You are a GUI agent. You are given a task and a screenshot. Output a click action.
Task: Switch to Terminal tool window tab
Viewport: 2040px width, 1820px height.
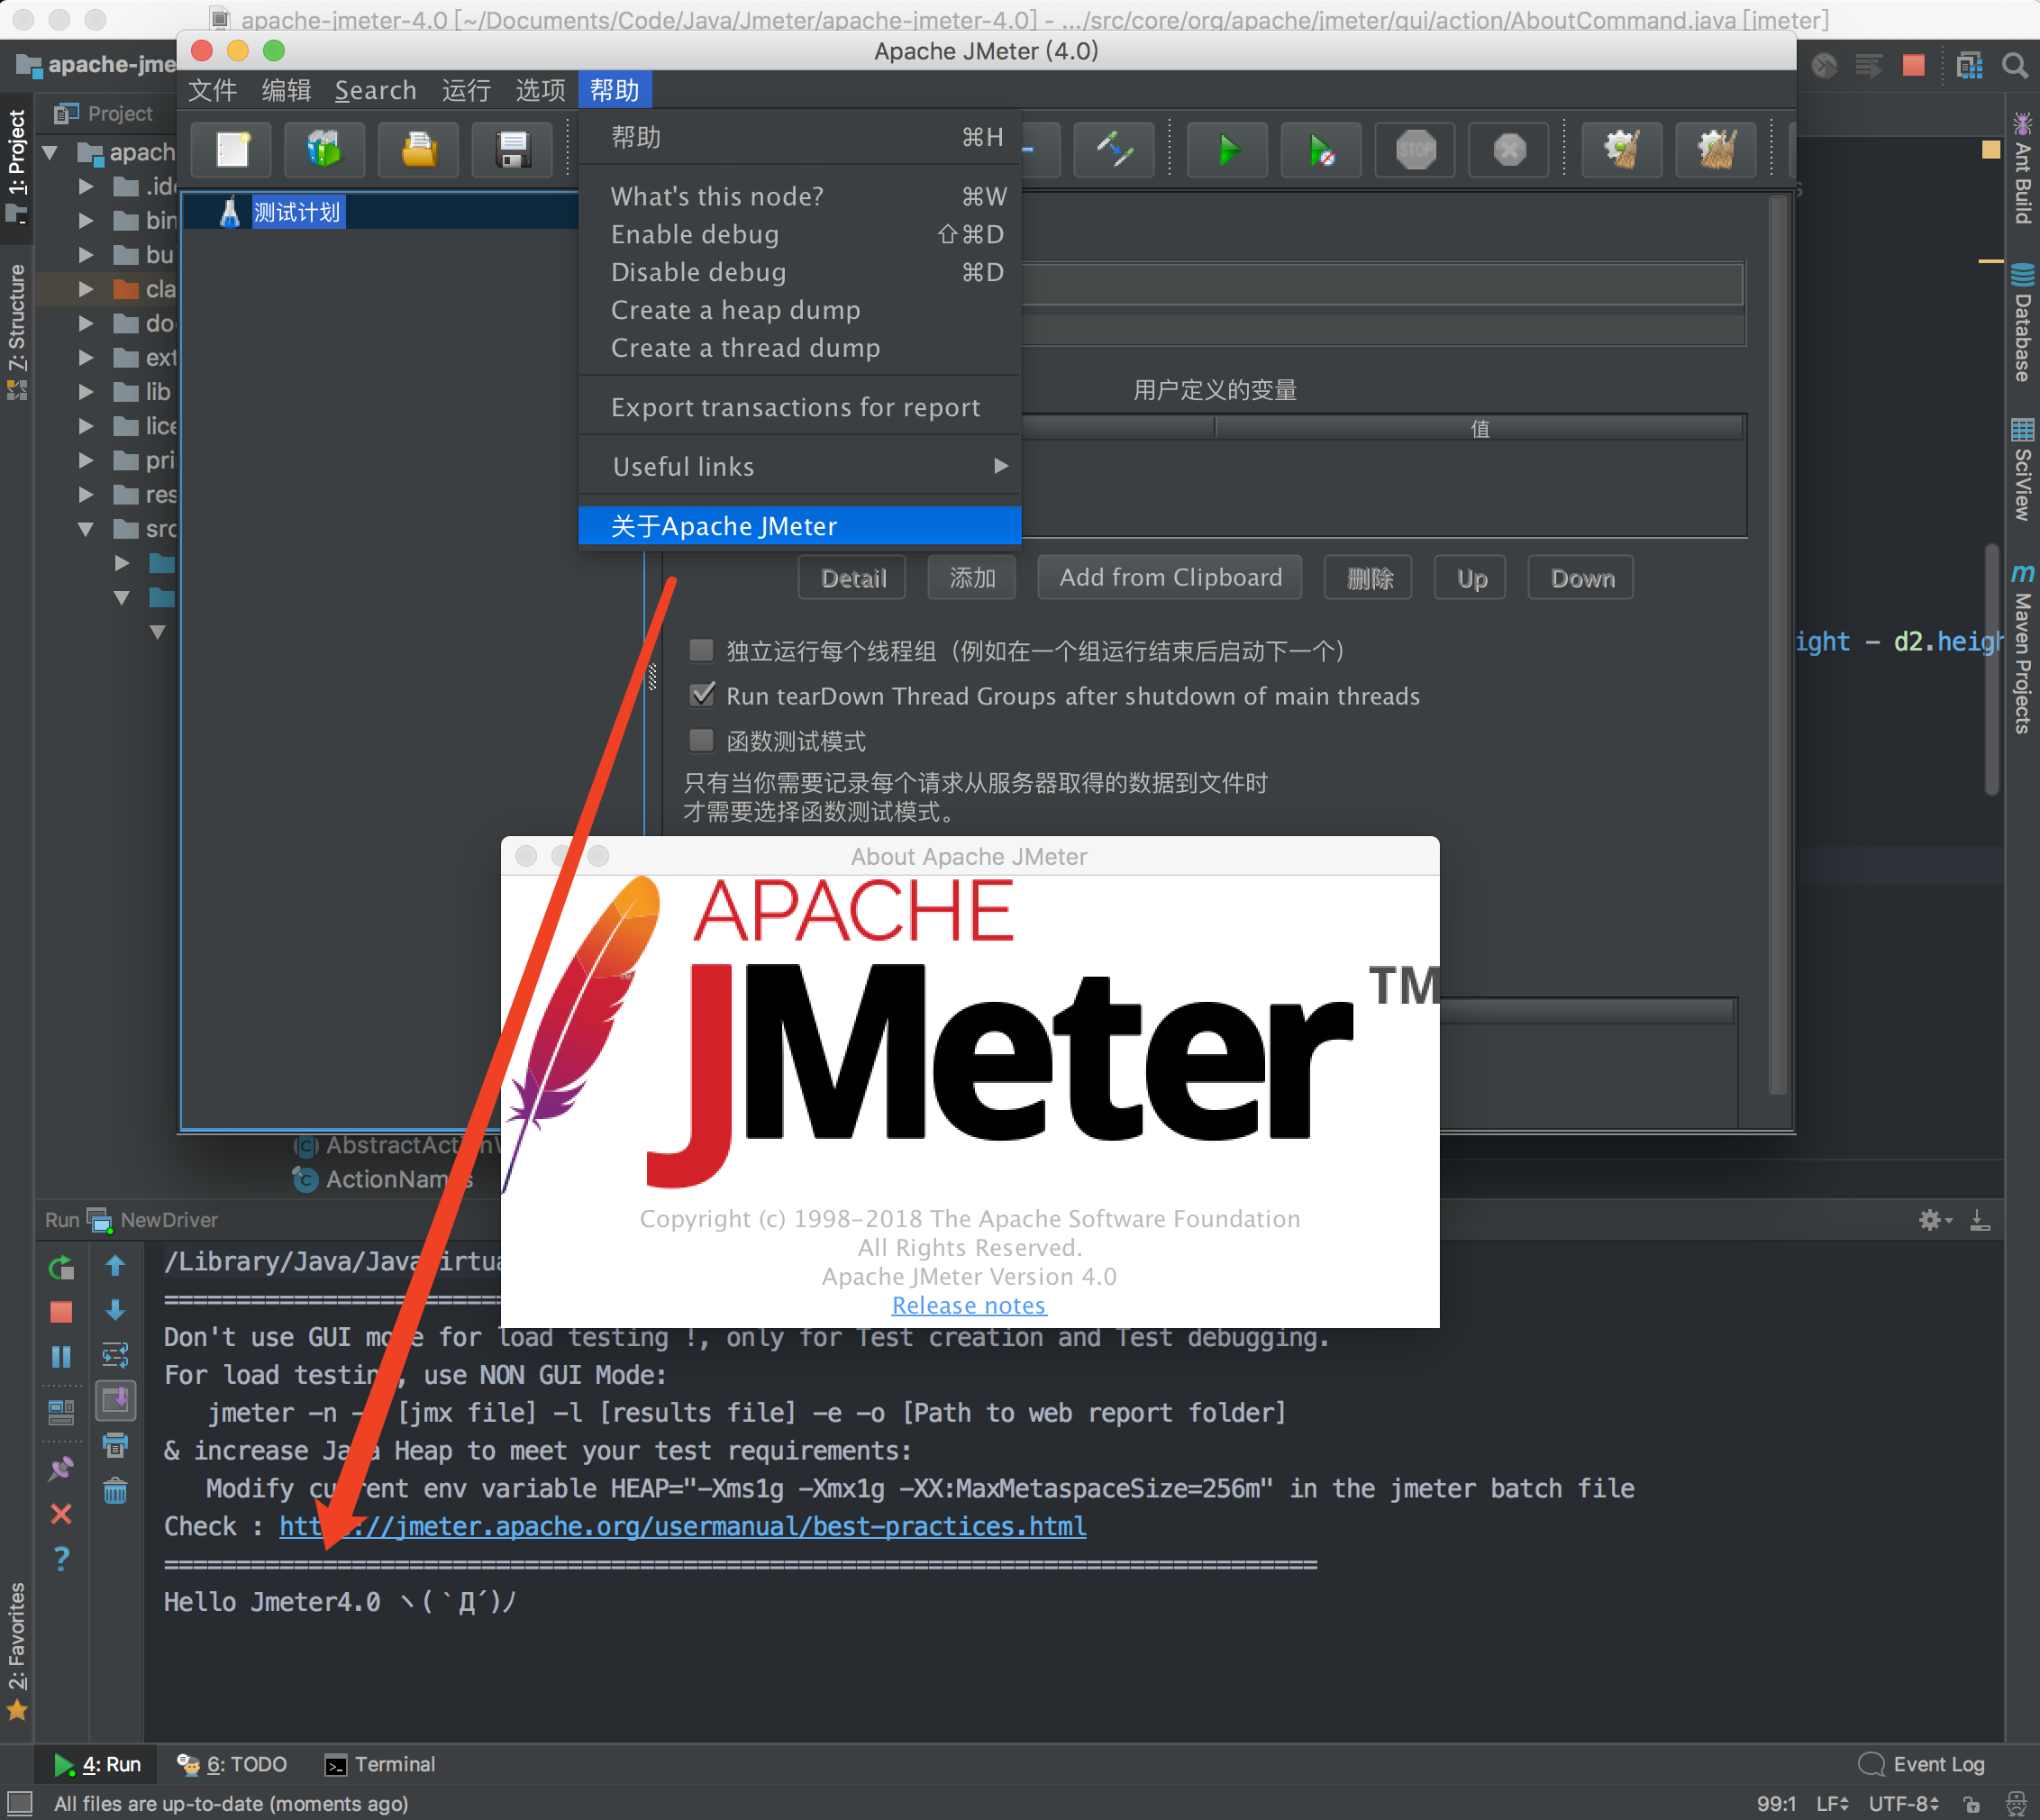click(380, 1764)
